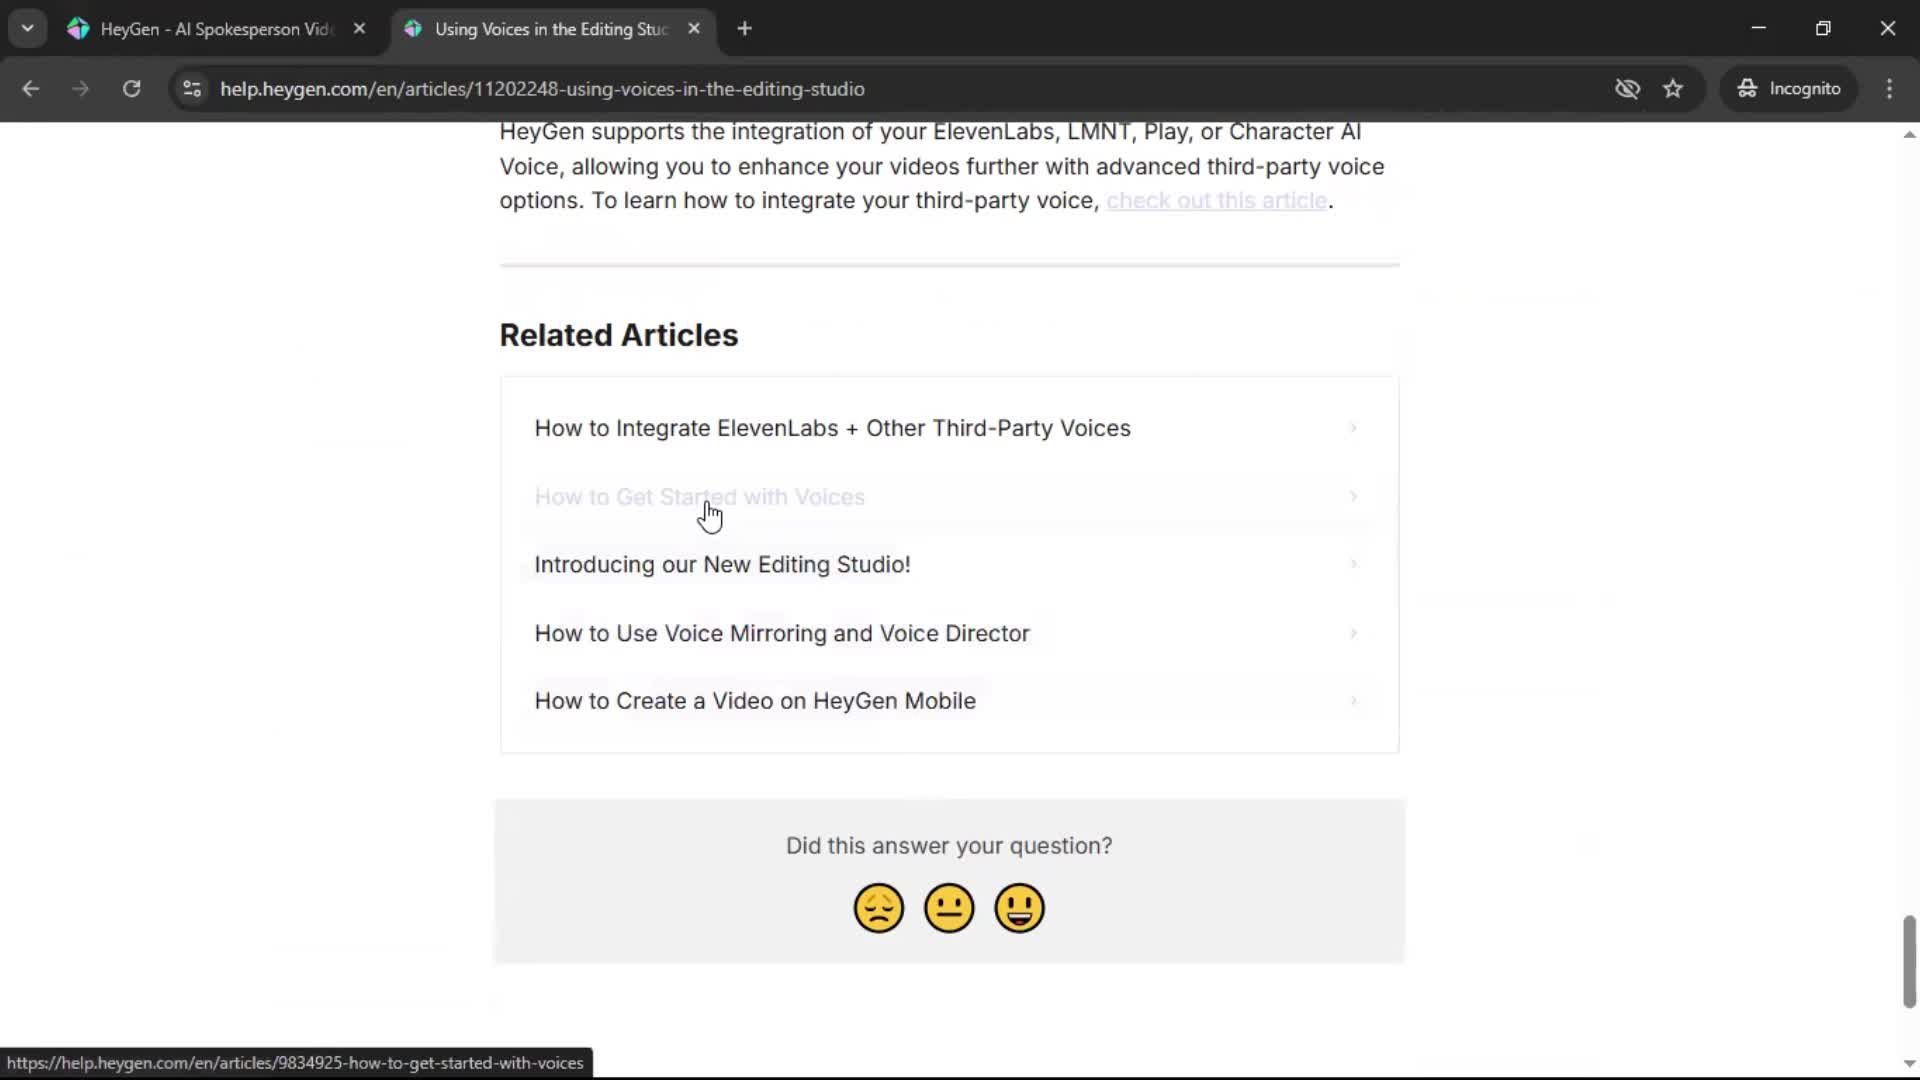
Task: Click the neutral face emoji rating
Action: point(949,908)
